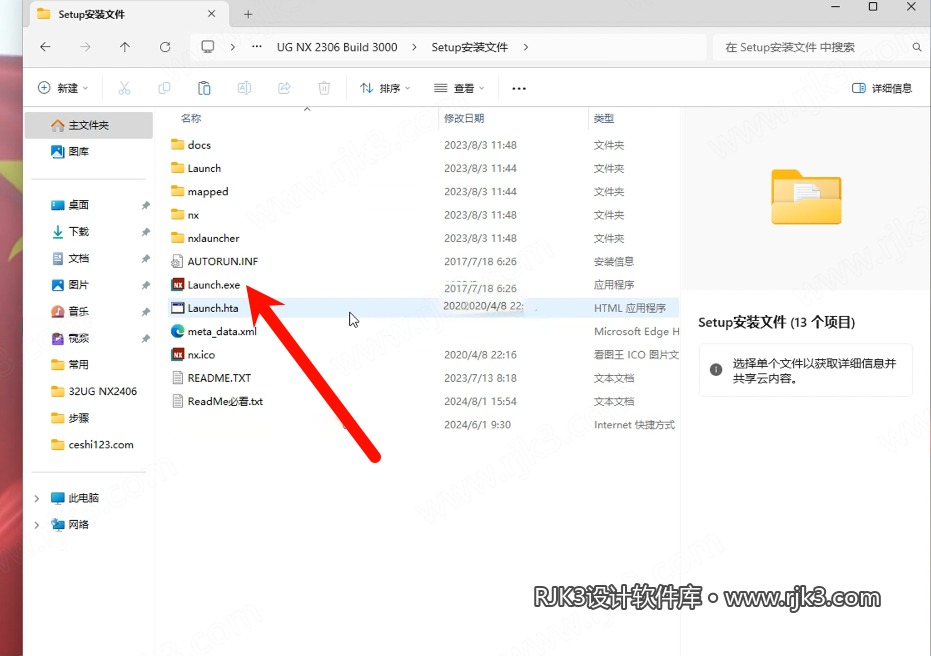Click the Paste clipboard icon
Image resolution: width=931 pixels, height=656 pixels.
pyautogui.click(x=204, y=88)
